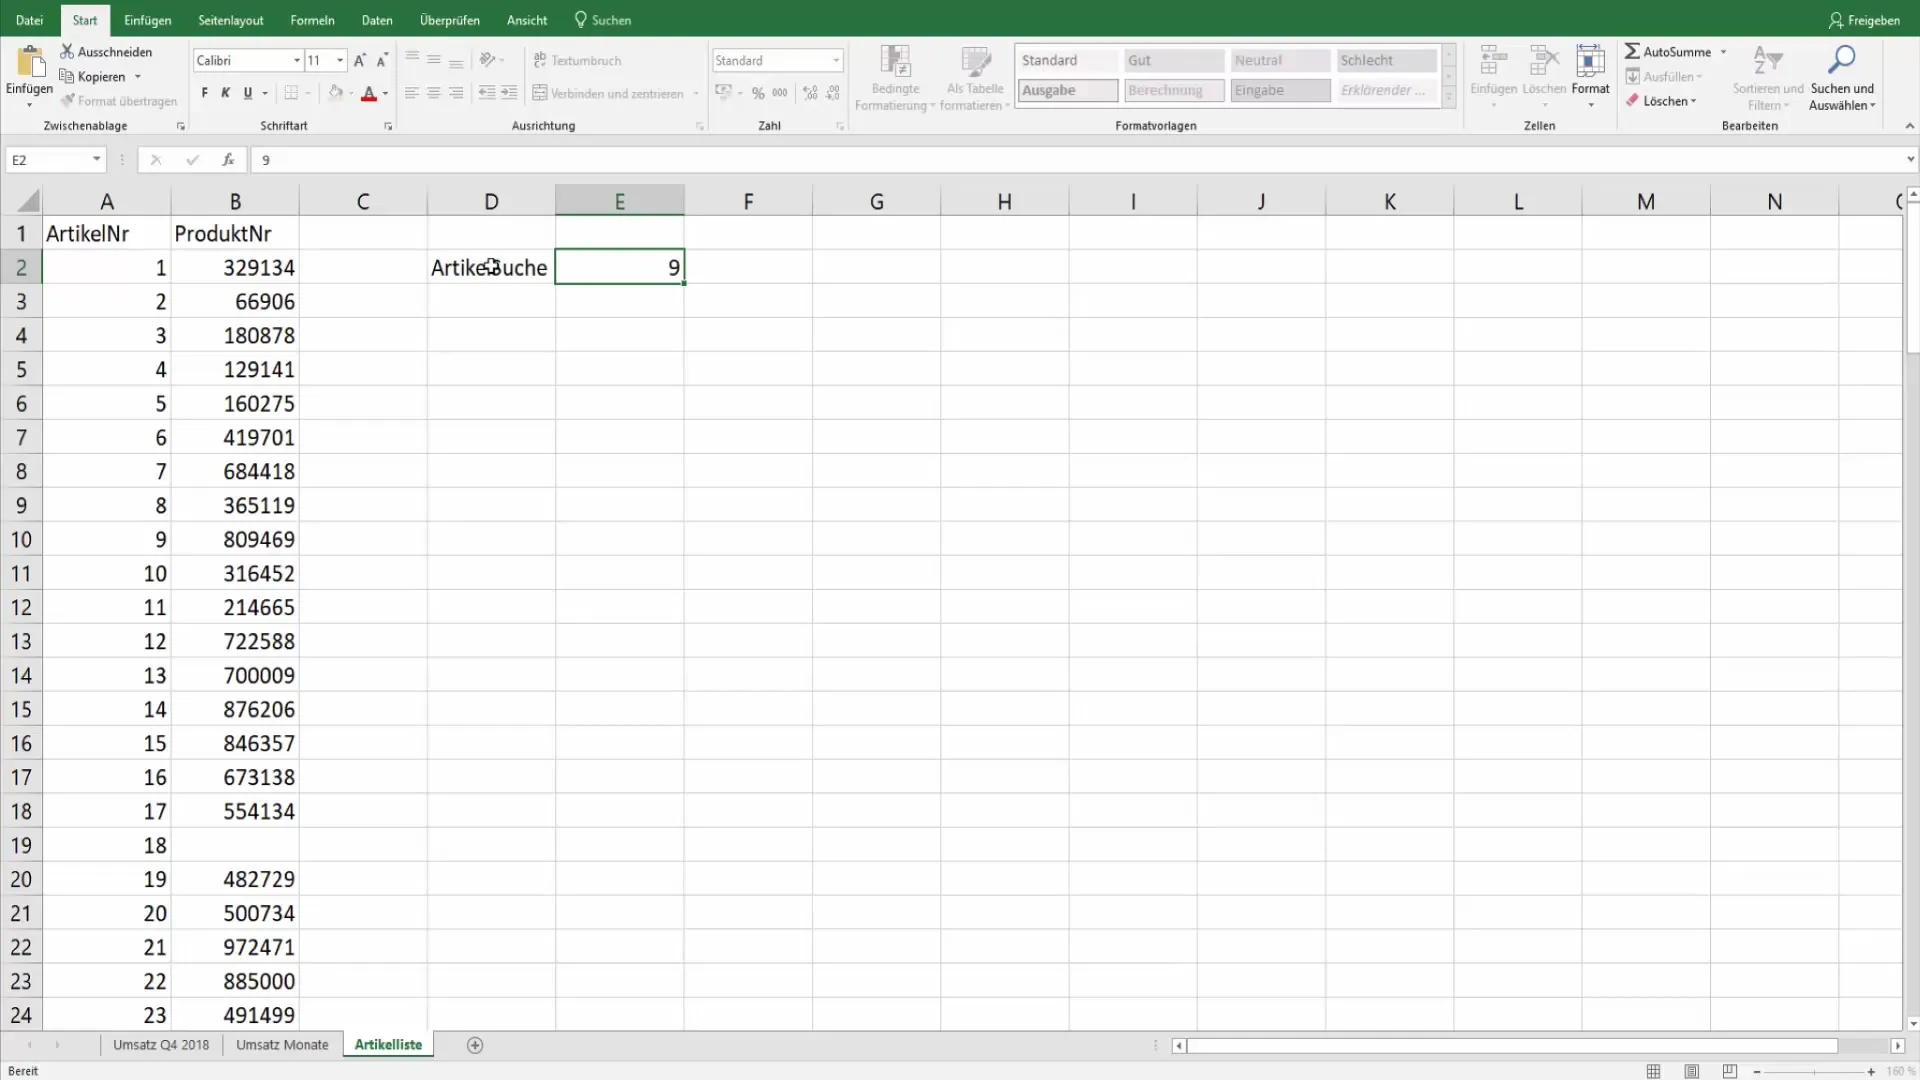Center cell text horizontally
The height and width of the screenshot is (1080, 1920).
434,93
